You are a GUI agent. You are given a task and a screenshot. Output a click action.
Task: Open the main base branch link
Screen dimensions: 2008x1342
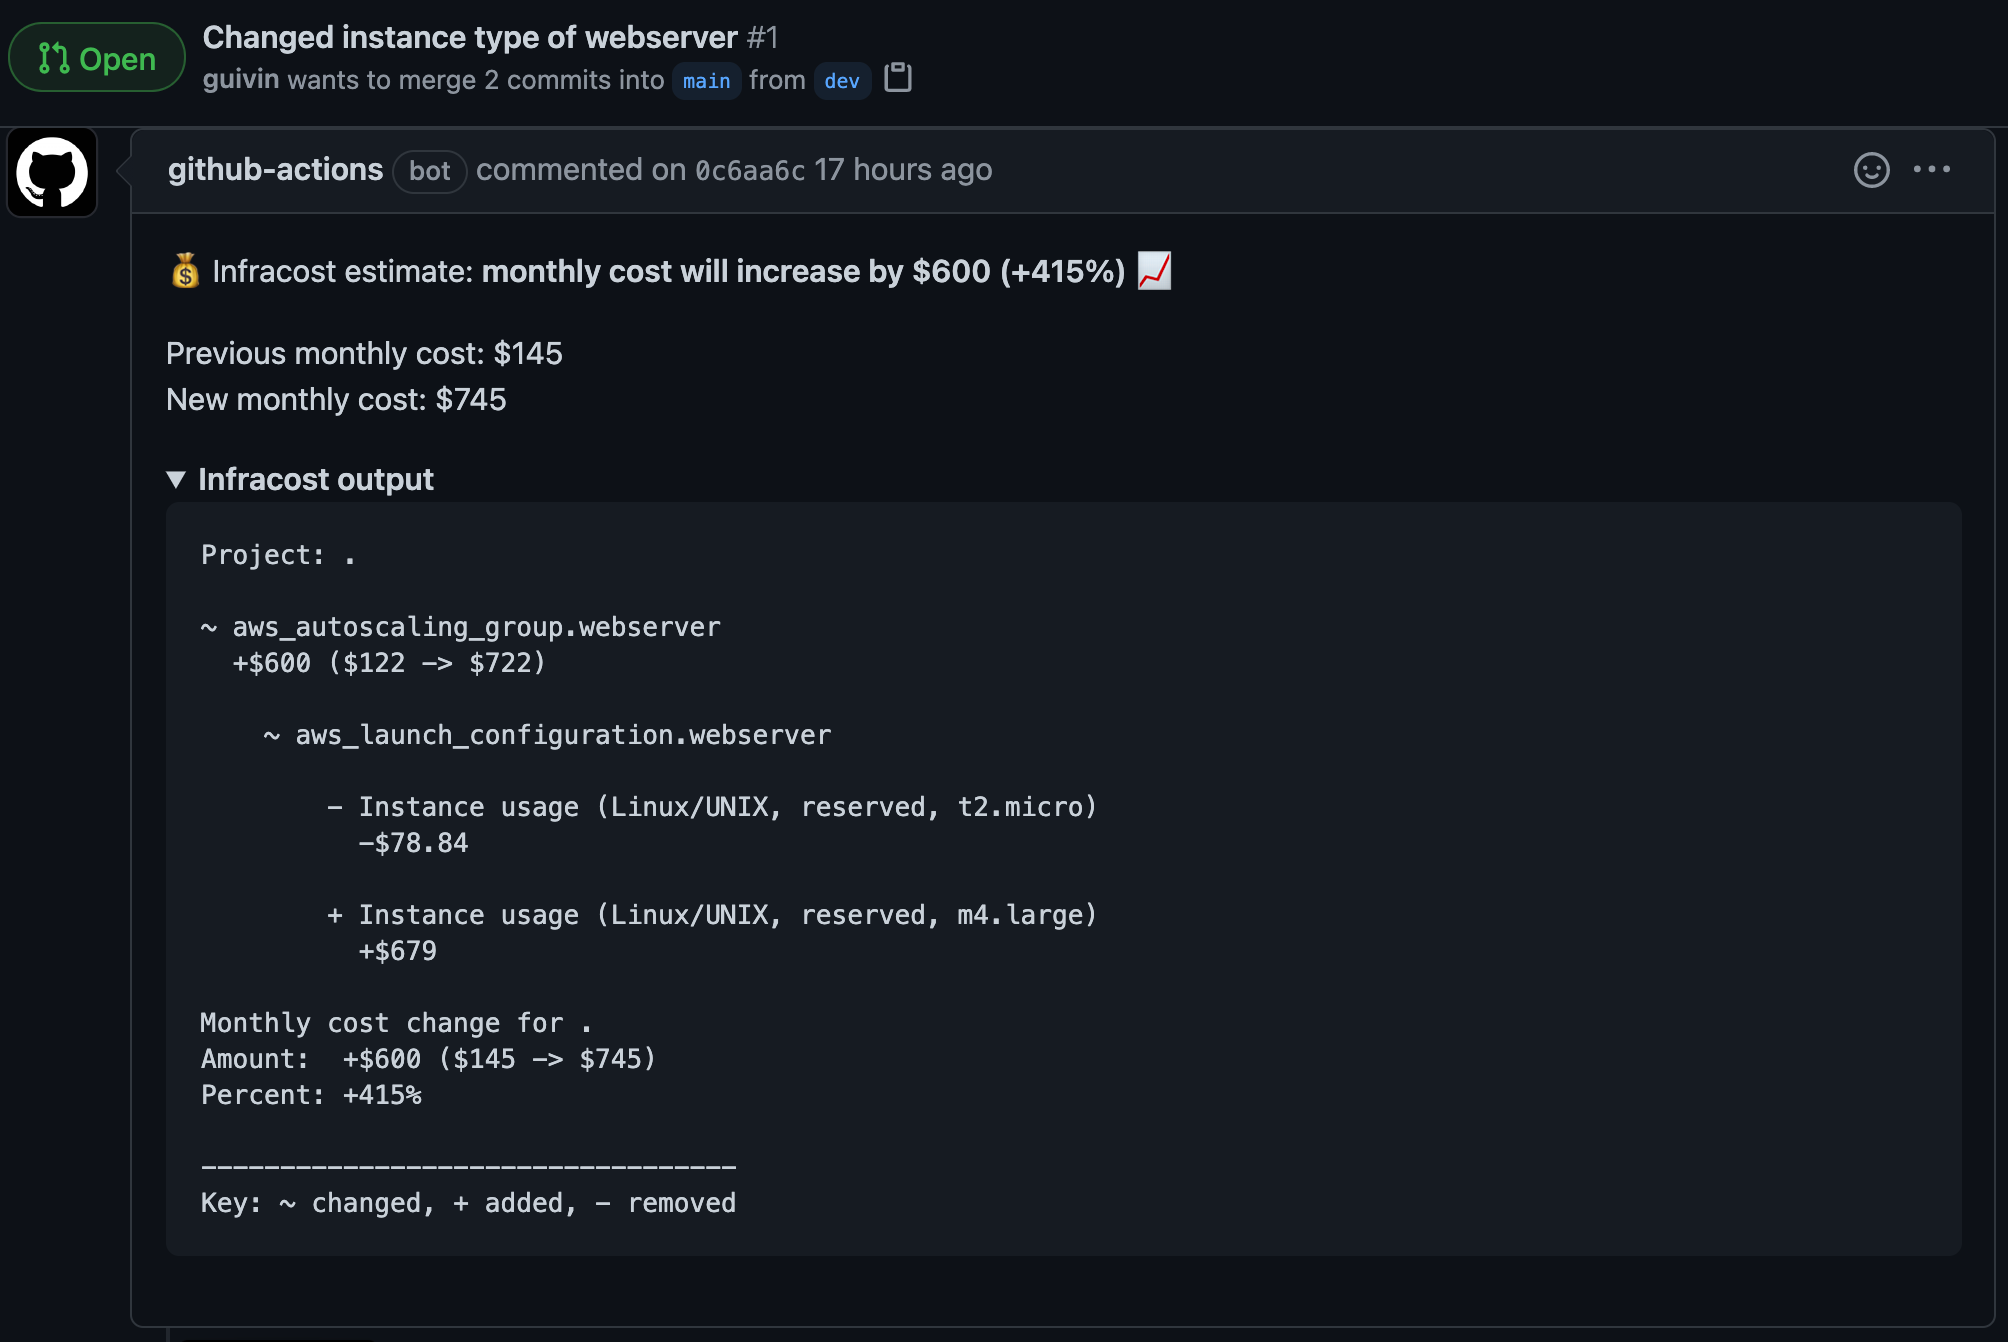click(x=706, y=81)
